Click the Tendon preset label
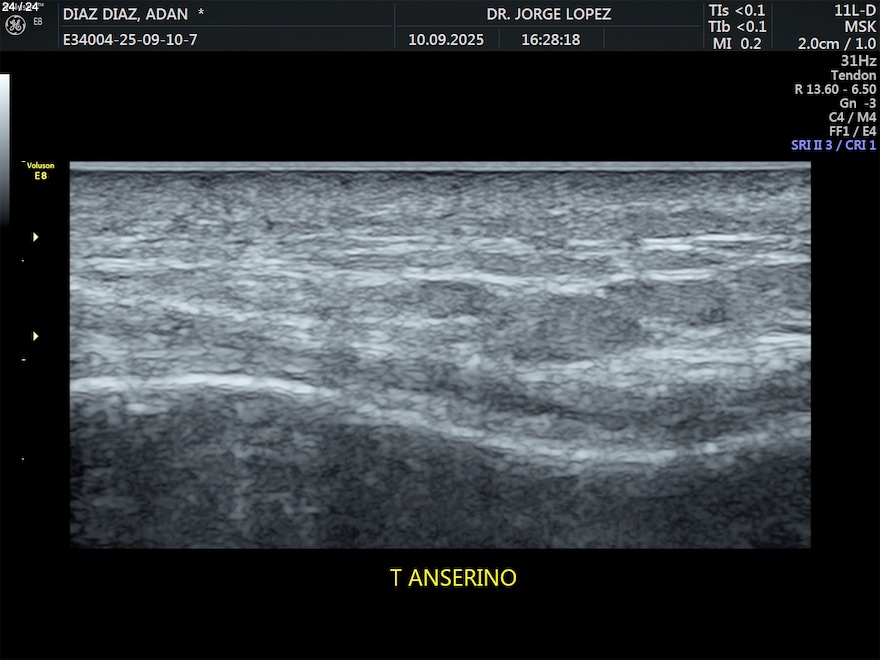The height and width of the screenshot is (660, 880). pos(853,75)
